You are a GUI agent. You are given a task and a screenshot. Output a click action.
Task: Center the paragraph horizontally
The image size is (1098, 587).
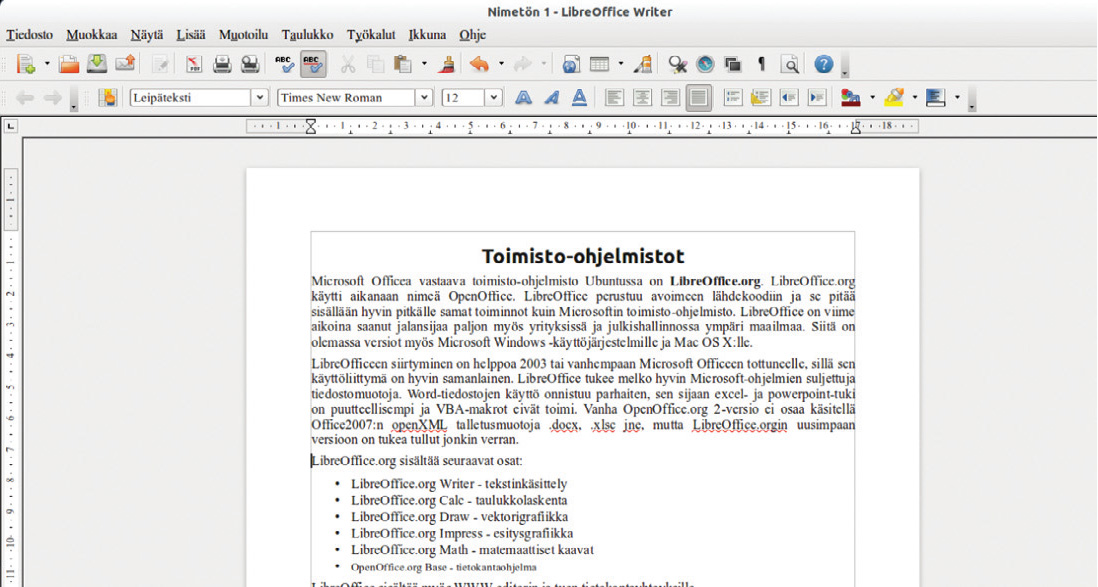[642, 97]
